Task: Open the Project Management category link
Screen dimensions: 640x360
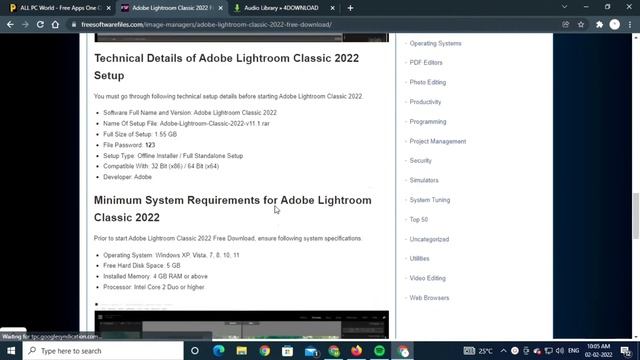Action: (438, 141)
